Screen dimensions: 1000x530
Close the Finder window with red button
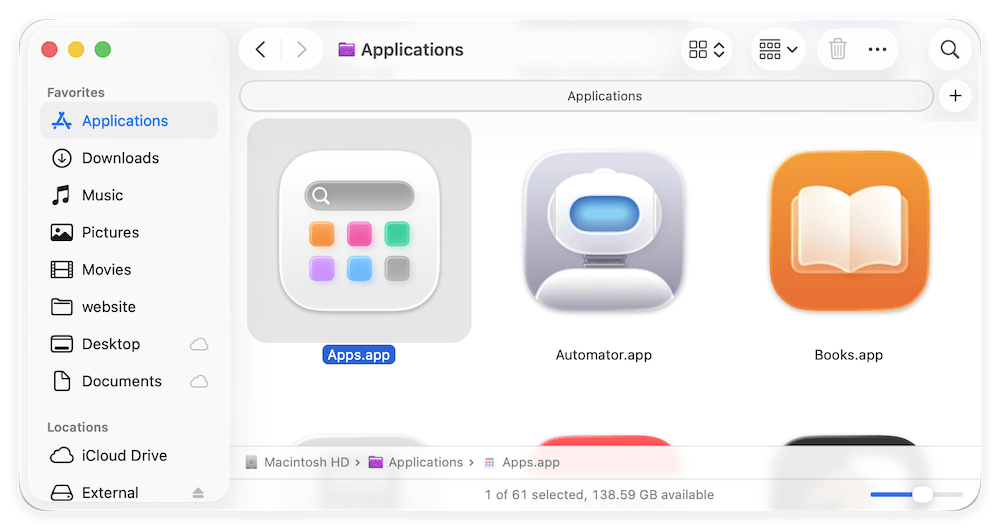point(49,49)
